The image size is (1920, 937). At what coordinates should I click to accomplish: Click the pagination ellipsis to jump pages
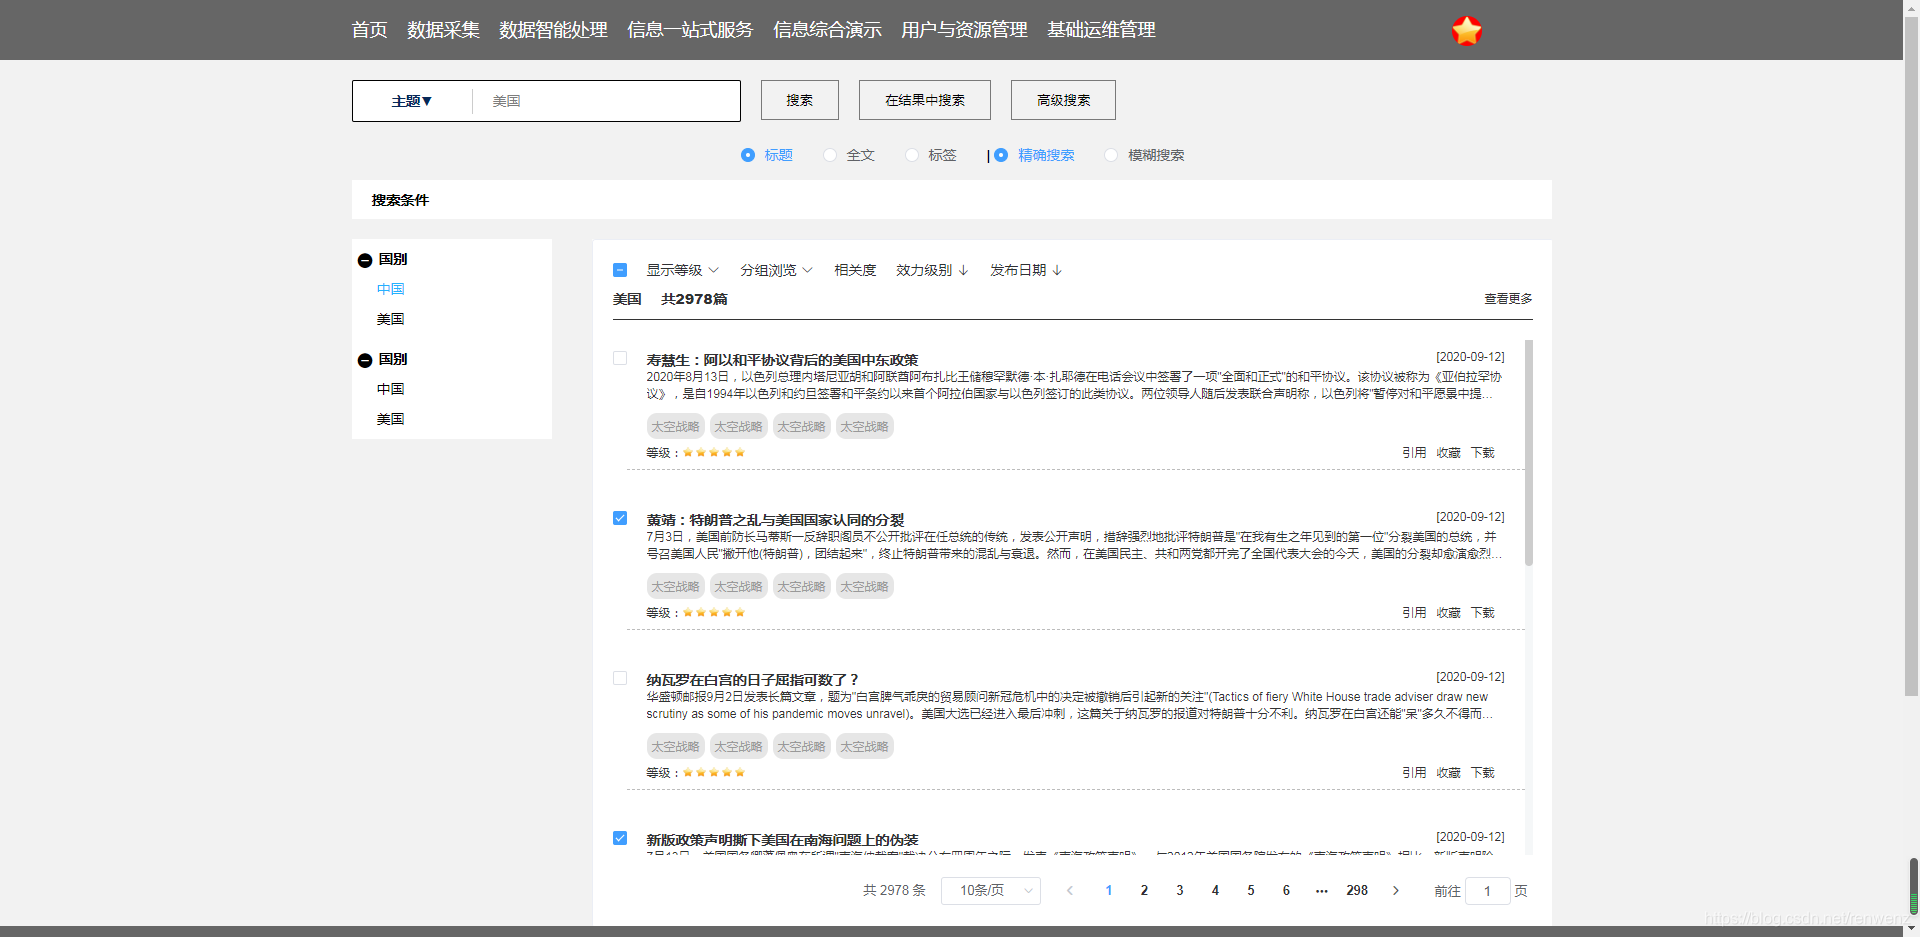(x=1321, y=890)
